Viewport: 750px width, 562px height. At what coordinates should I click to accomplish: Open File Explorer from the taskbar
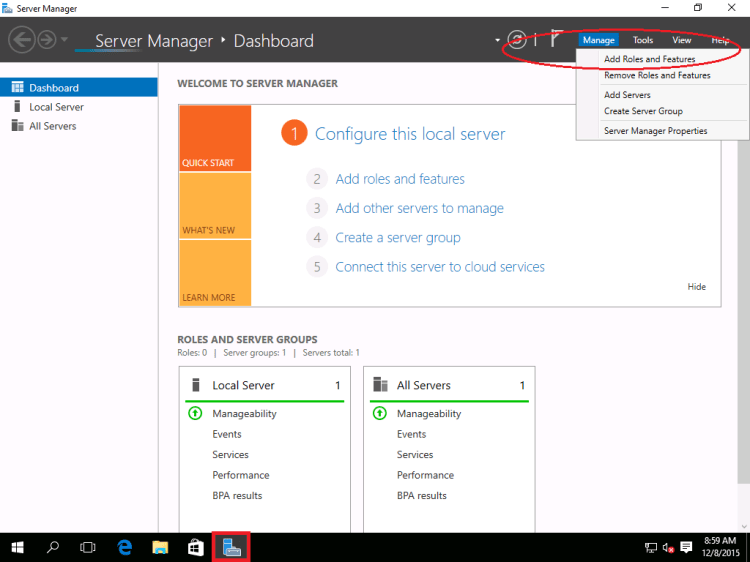pyautogui.click(x=160, y=547)
